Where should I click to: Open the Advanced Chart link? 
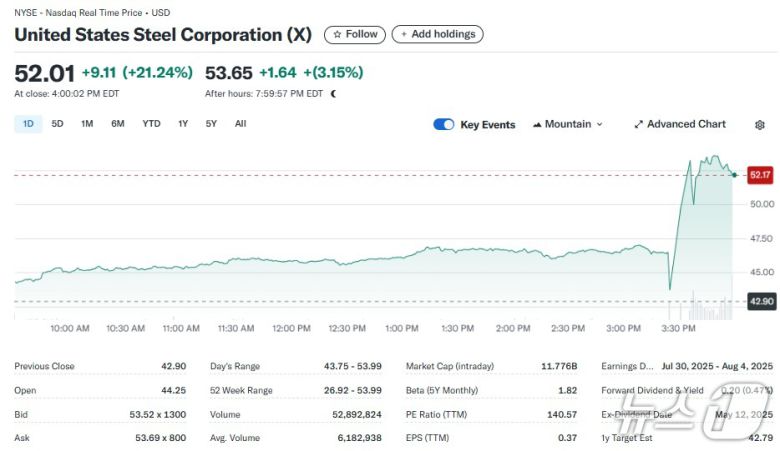click(x=686, y=124)
